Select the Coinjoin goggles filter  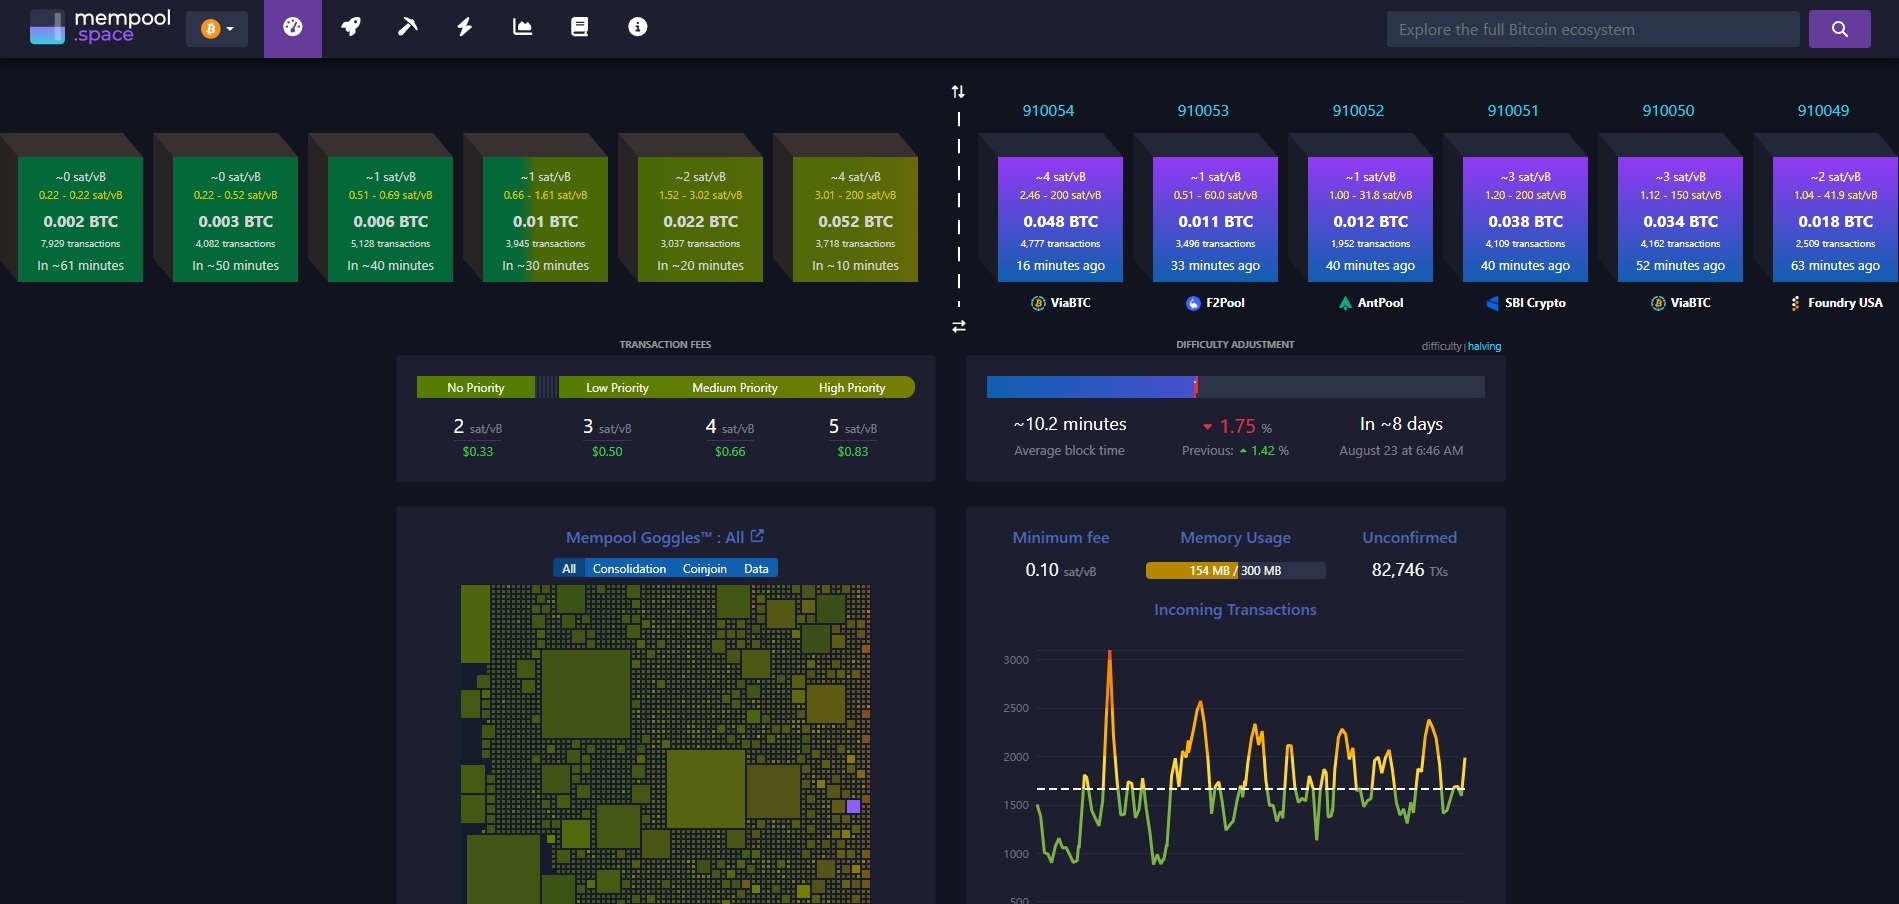click(704, 569)
